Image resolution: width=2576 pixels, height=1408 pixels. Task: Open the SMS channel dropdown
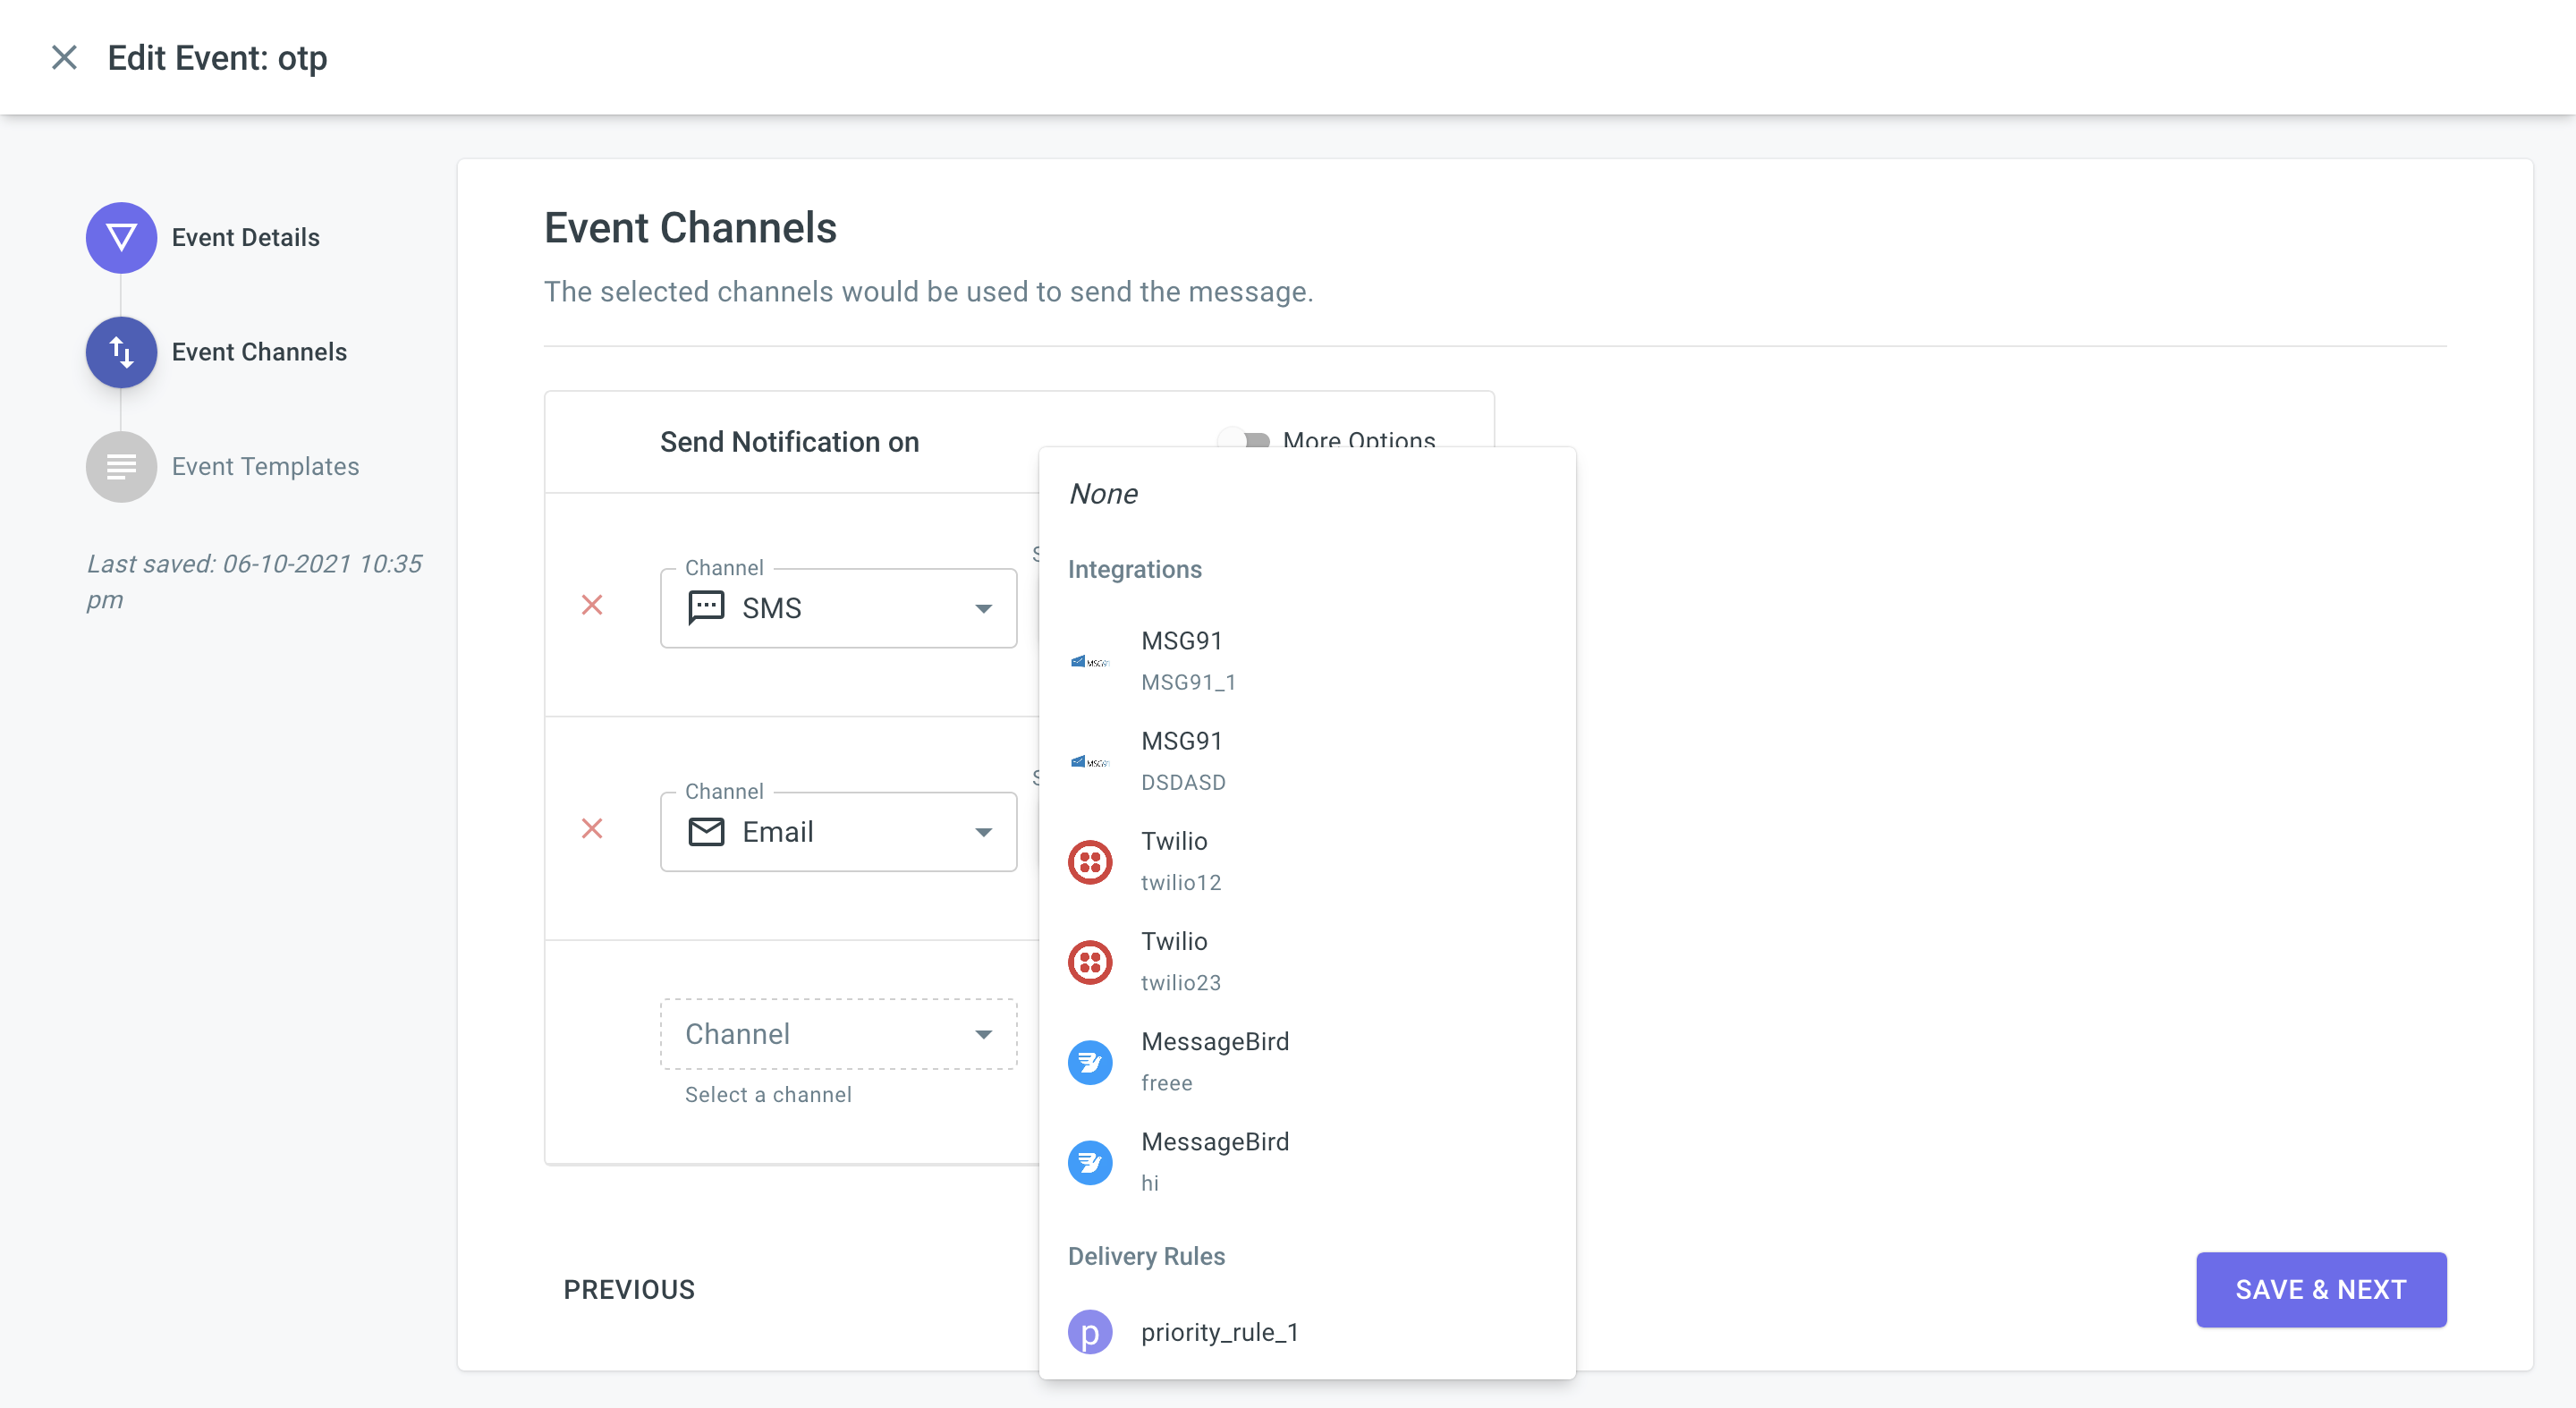click(x=838, y=608)
